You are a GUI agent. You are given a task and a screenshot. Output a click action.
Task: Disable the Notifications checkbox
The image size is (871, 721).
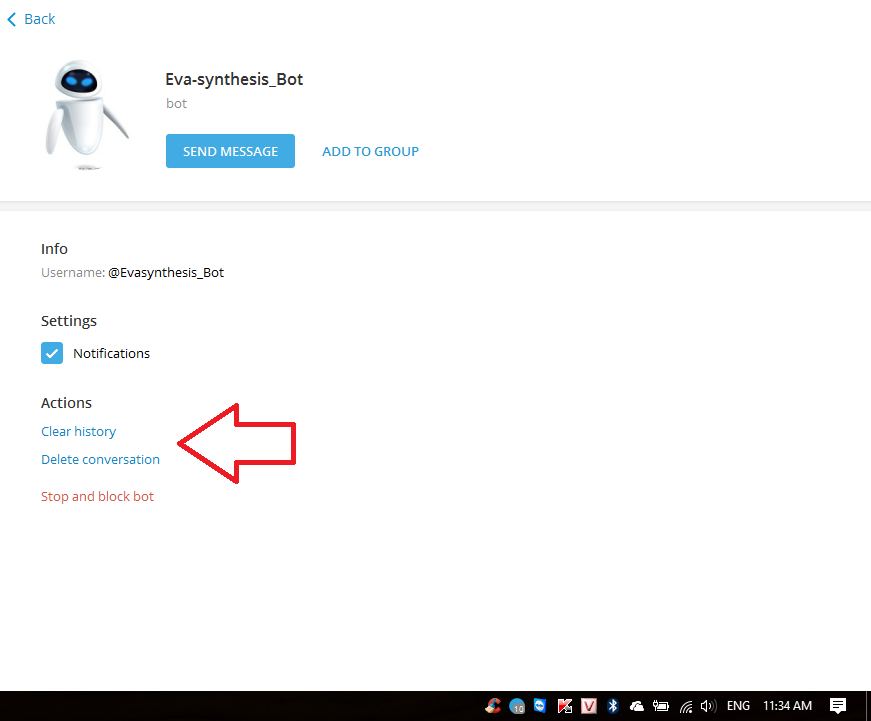pos(52,353)
